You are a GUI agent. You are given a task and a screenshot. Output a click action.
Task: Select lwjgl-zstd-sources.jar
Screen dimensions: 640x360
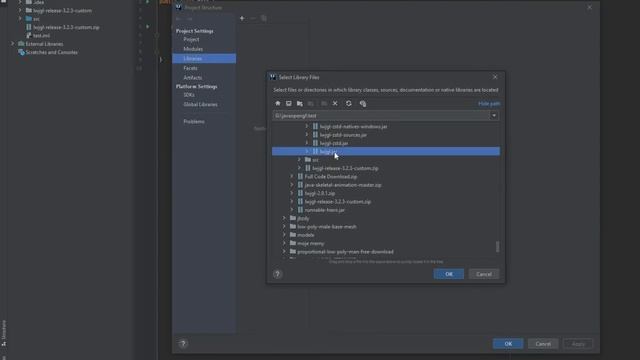[x=343, y=135]
